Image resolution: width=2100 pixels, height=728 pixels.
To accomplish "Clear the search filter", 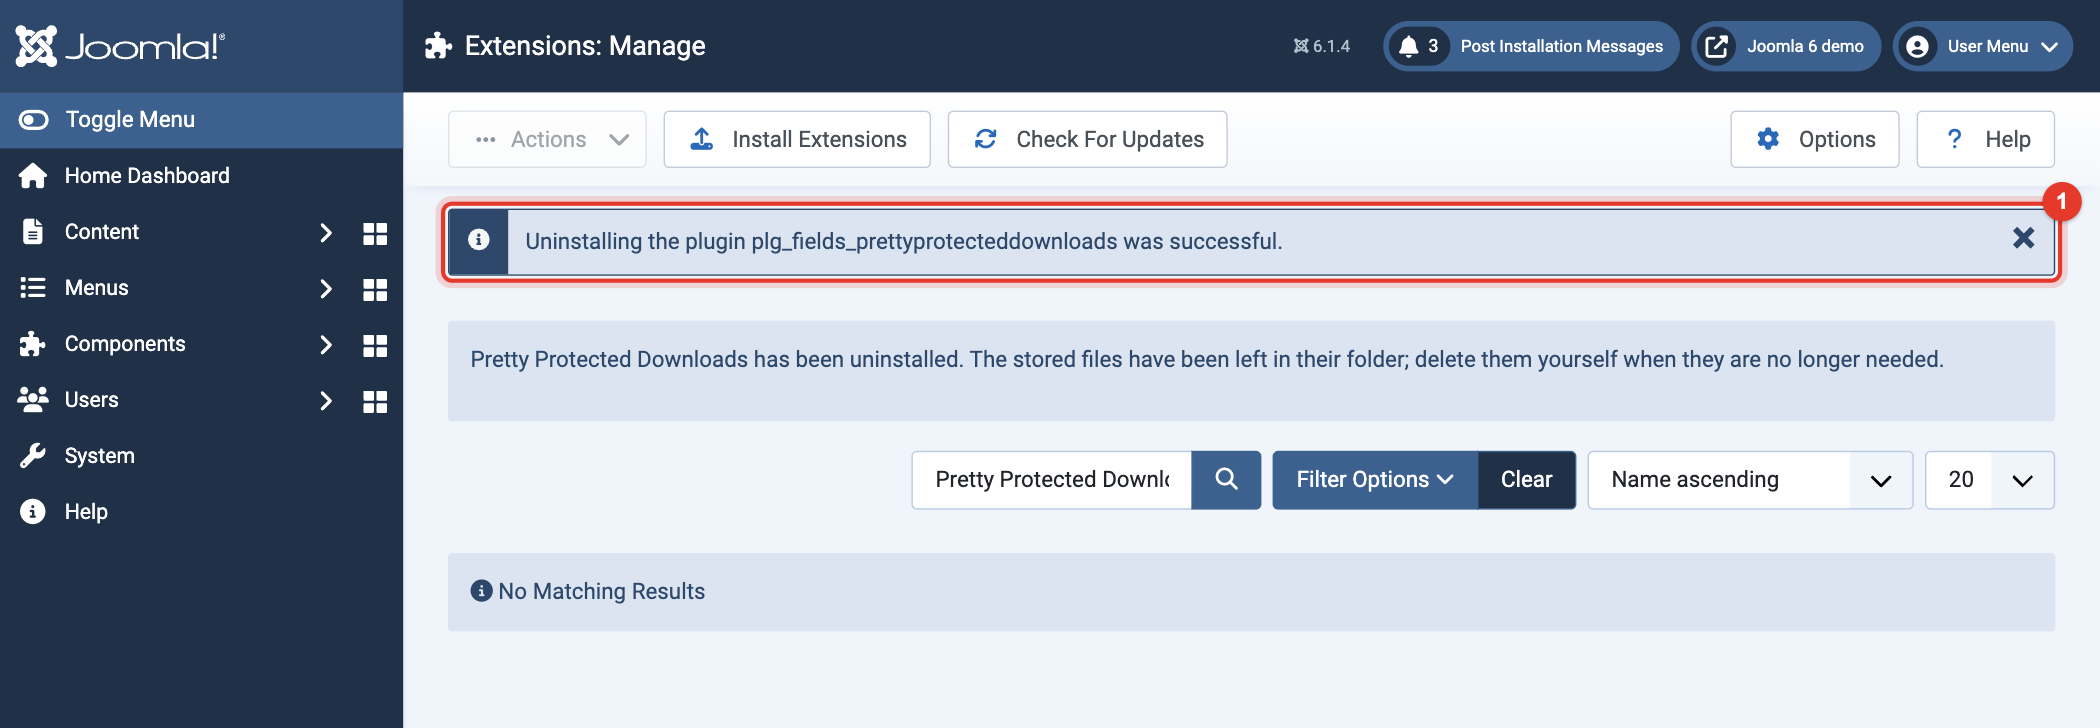I will (x=1526, y=480).
